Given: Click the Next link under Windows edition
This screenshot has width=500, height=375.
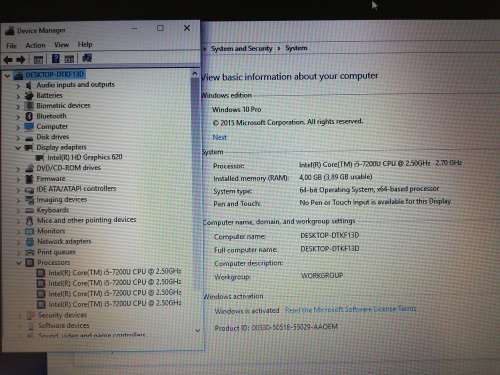Looking at the screenshot, I should (219, 137).
